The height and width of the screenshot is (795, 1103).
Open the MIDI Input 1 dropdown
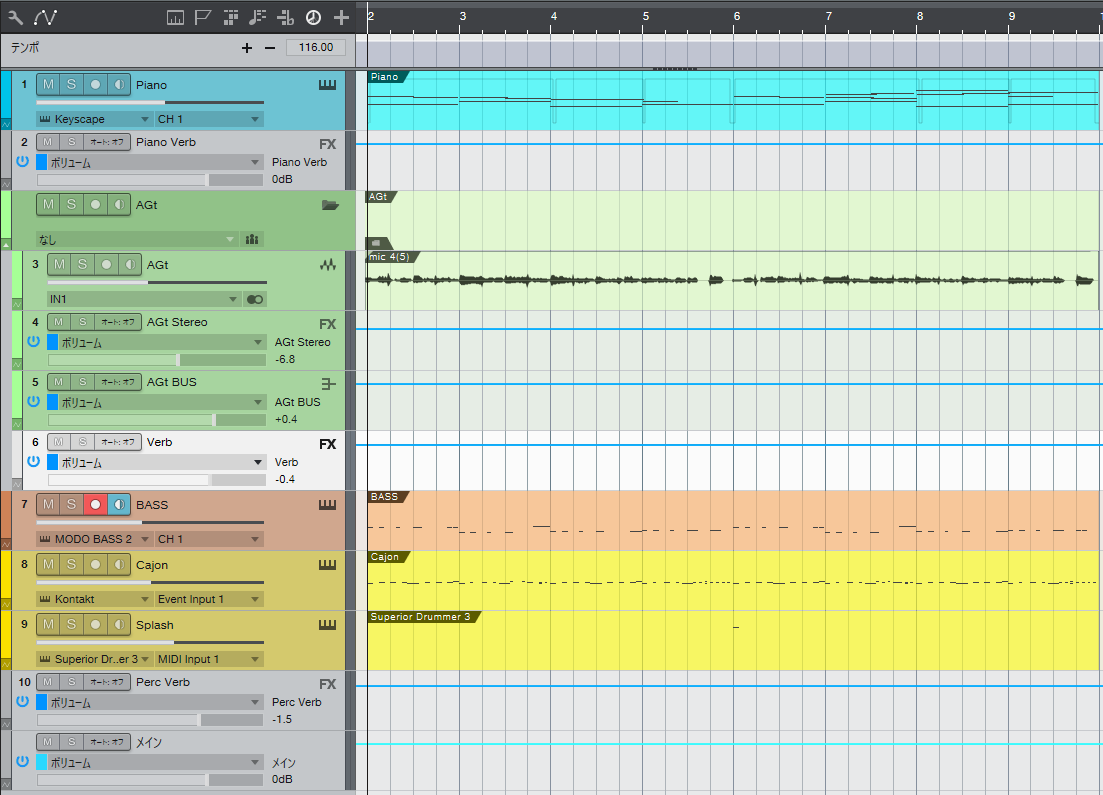tap(209, 659)
